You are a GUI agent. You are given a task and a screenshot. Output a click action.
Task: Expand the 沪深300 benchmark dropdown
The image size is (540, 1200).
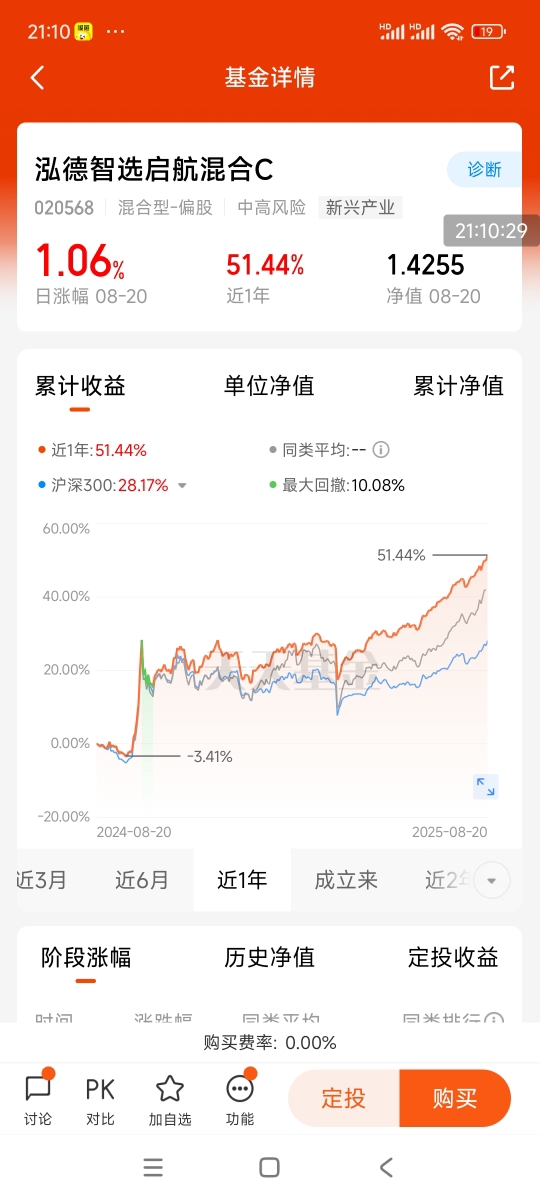coord(182,486)
